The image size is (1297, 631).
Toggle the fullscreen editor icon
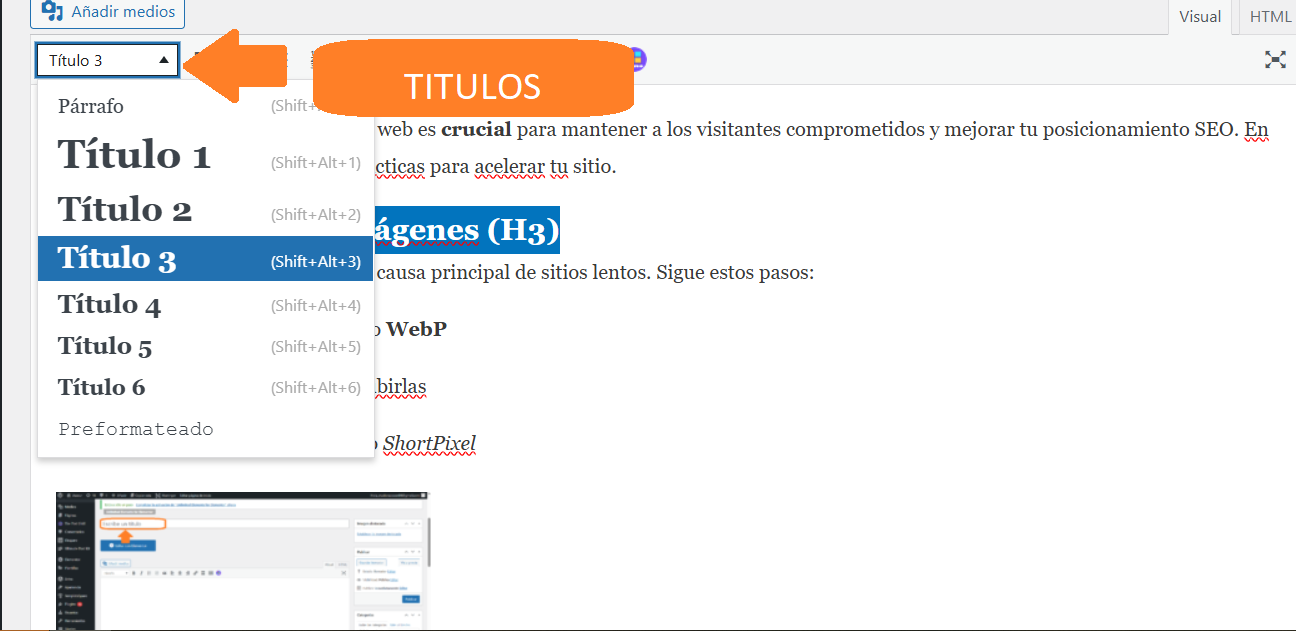click(1275, 60)
